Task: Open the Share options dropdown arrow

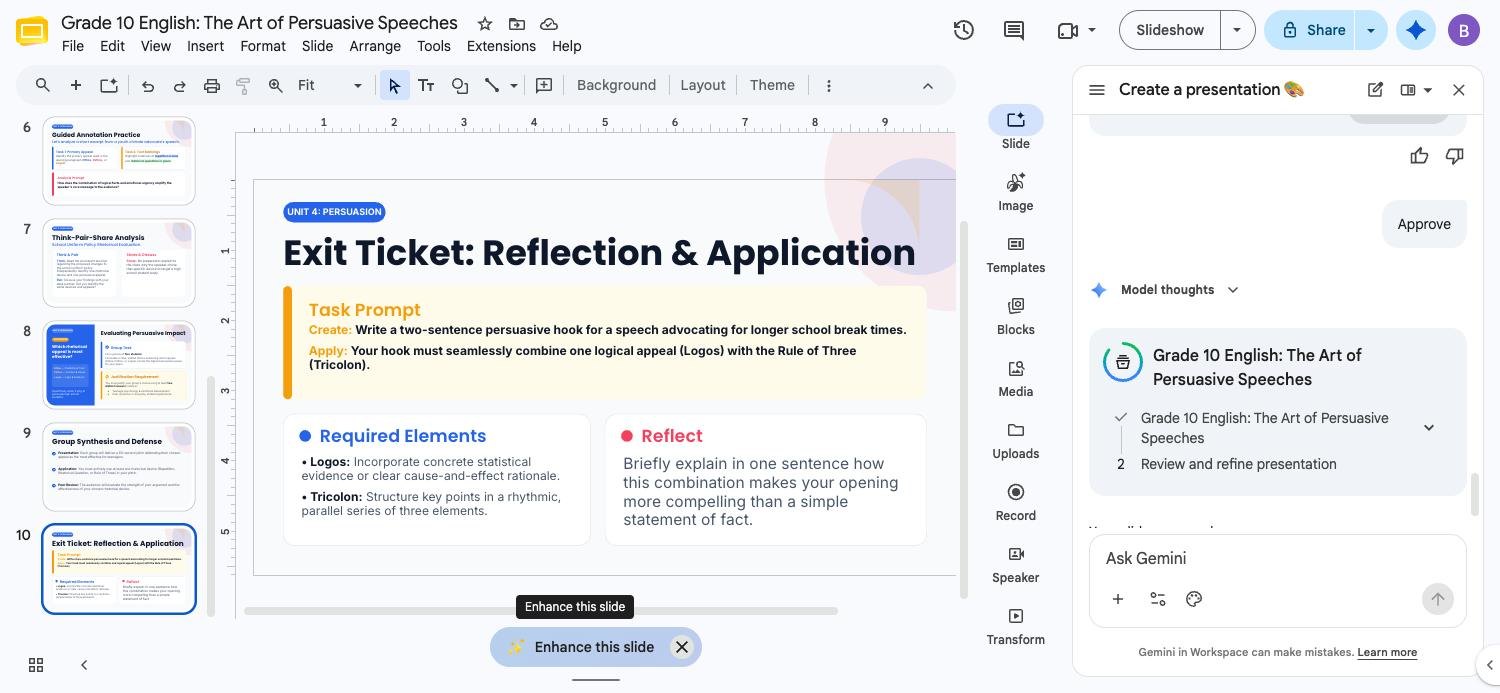Action: tap(1371, 30)
